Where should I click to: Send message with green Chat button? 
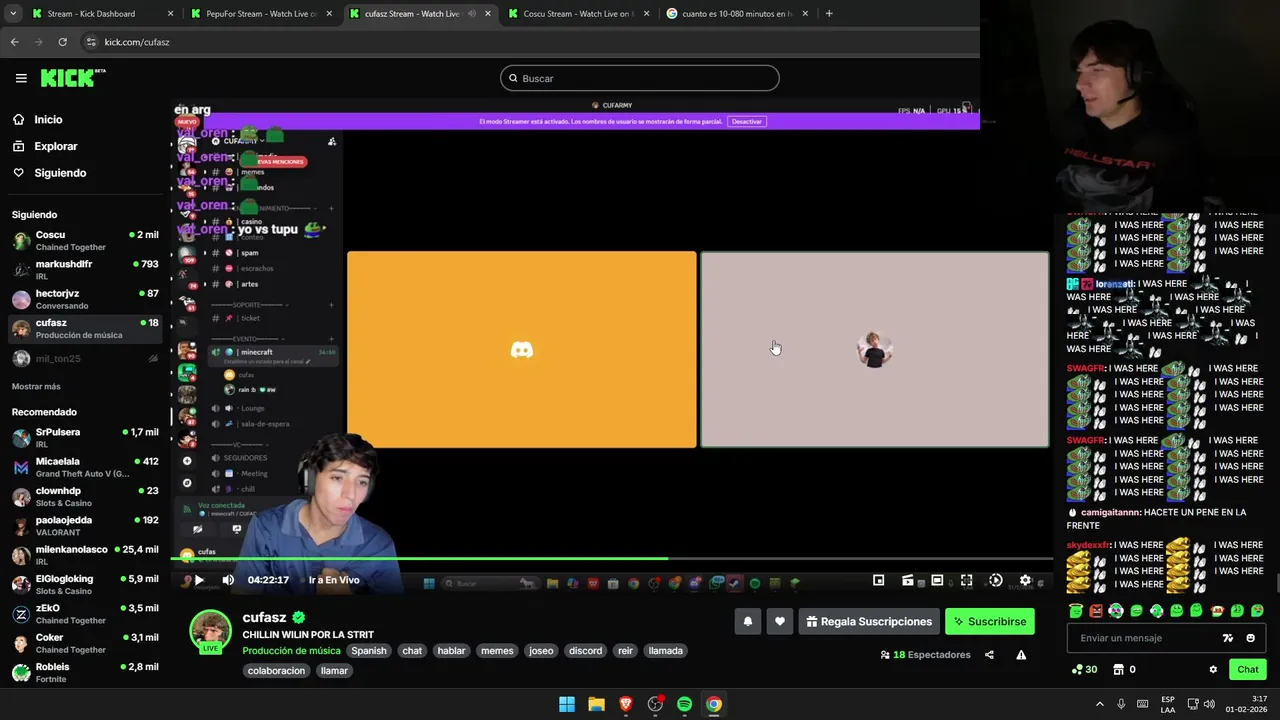click(x=1247, y=670)
